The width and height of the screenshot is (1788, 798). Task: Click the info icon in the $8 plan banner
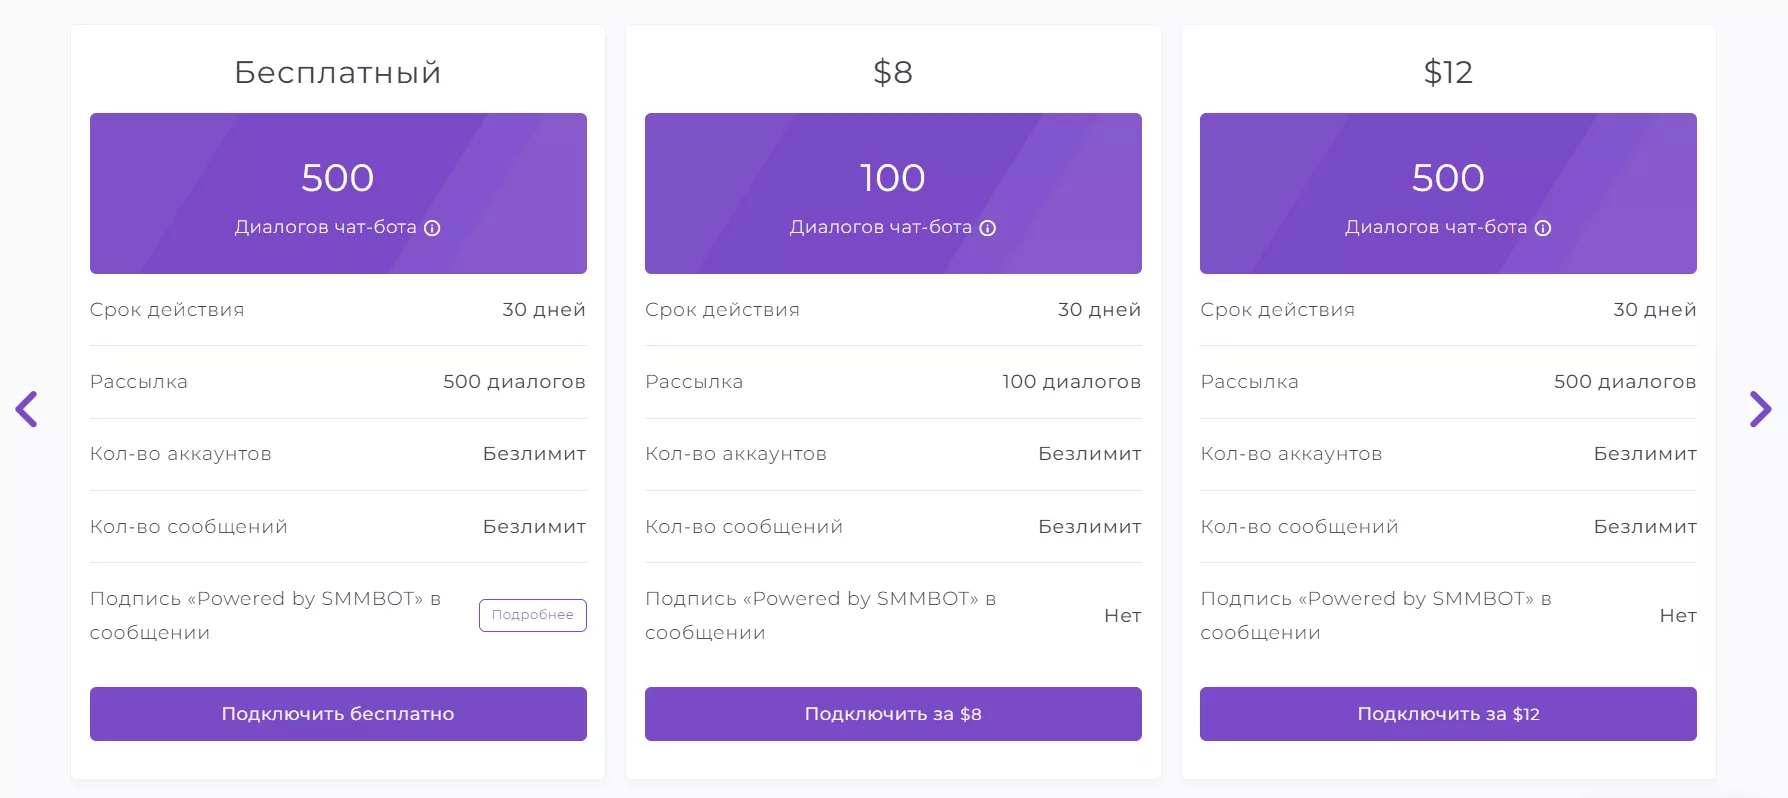click(x=987, y=228)
